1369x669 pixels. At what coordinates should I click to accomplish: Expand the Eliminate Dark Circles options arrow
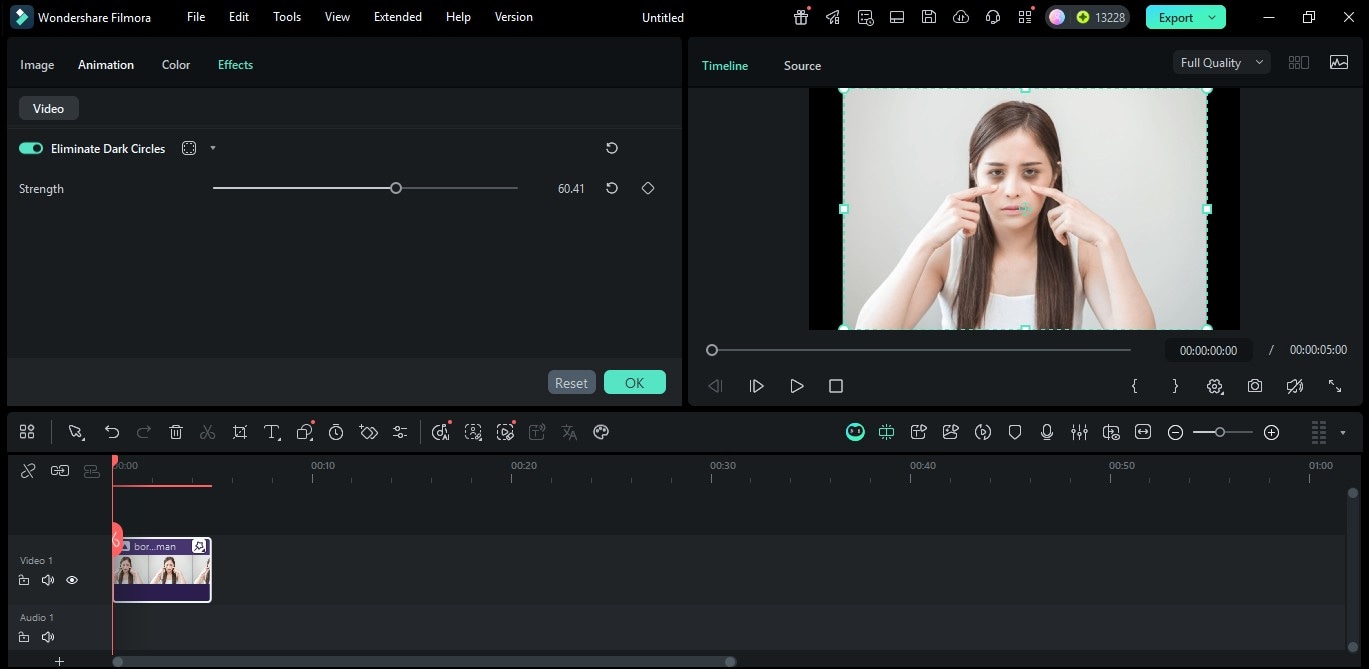coord(211,148)
